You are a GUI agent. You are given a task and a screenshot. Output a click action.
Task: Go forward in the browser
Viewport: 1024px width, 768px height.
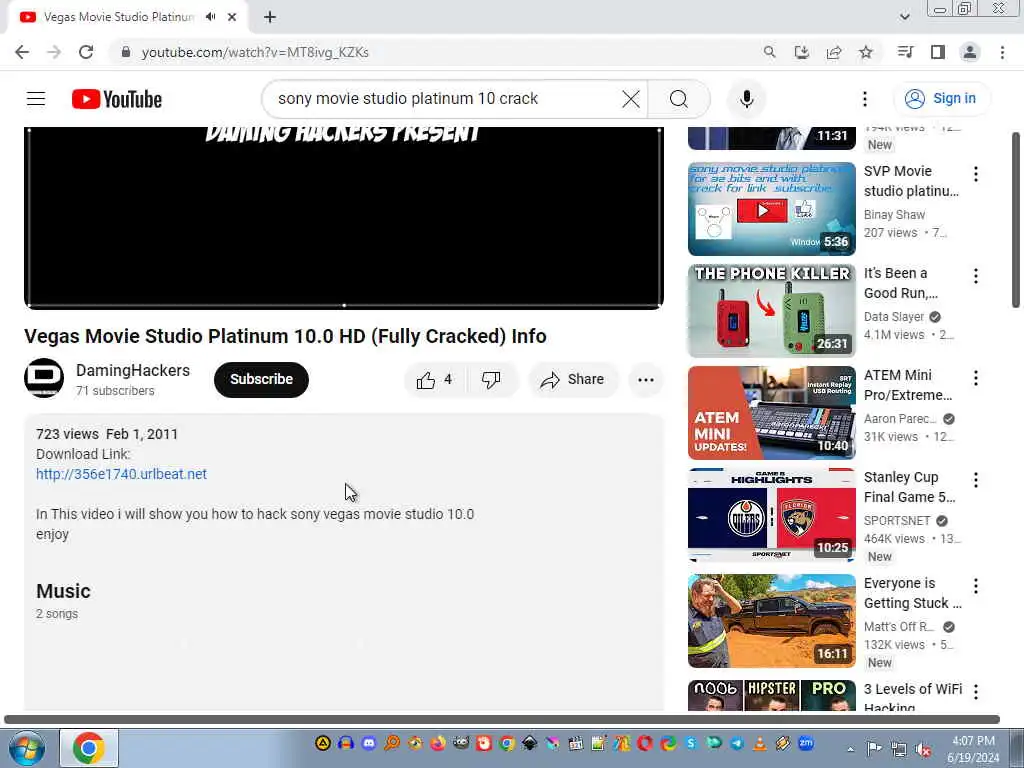tap(54, 52)
